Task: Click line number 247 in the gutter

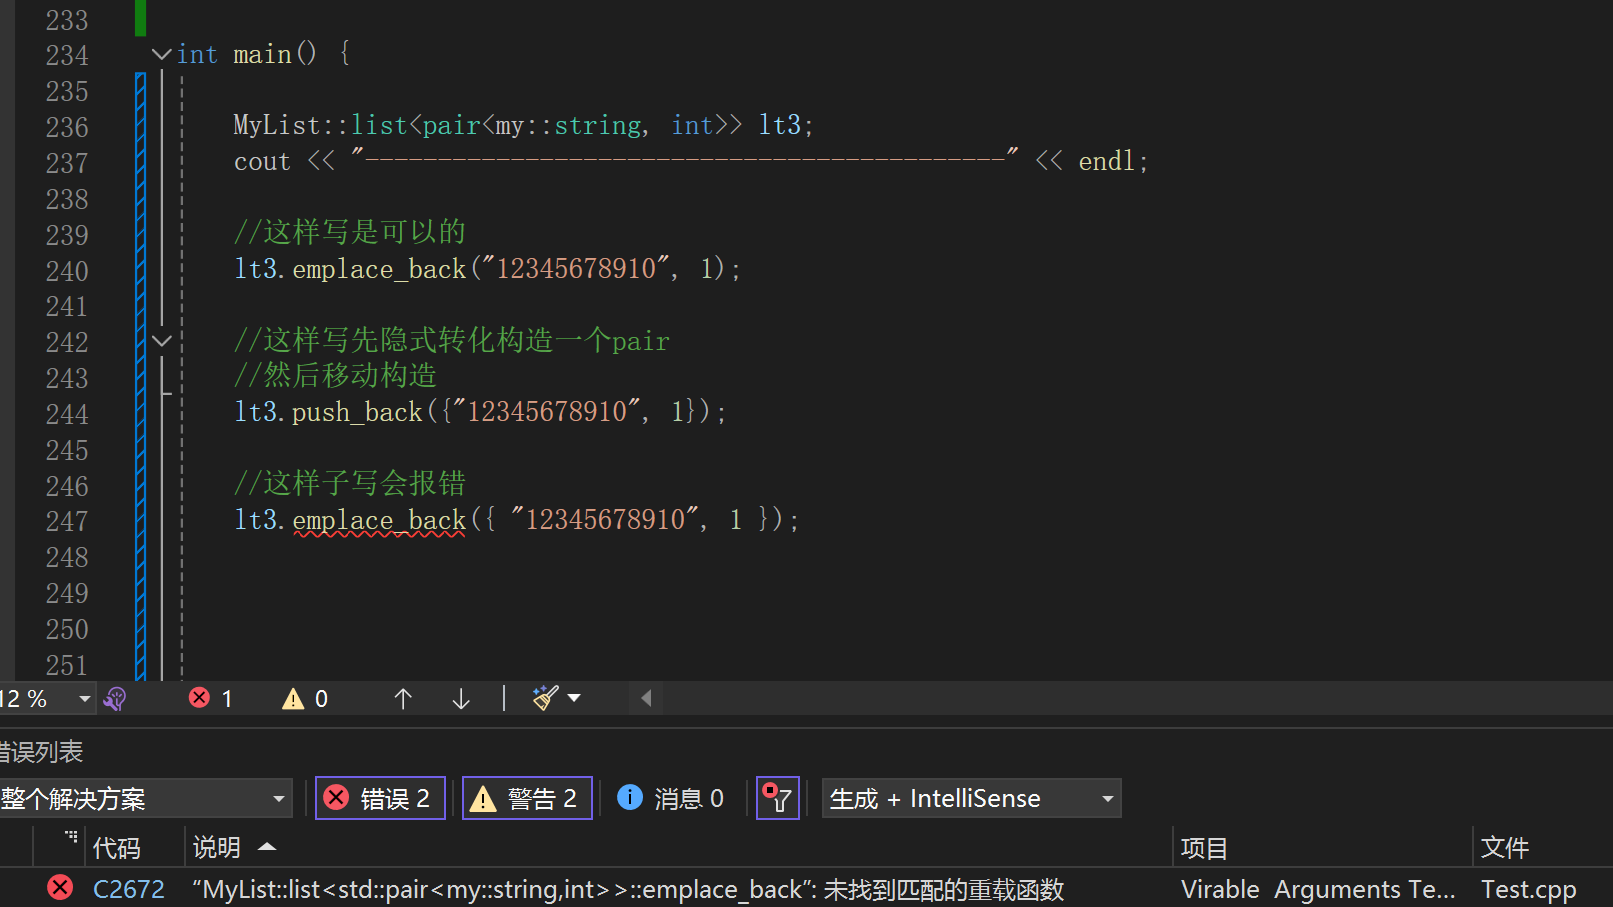Action: coord(67,521)
